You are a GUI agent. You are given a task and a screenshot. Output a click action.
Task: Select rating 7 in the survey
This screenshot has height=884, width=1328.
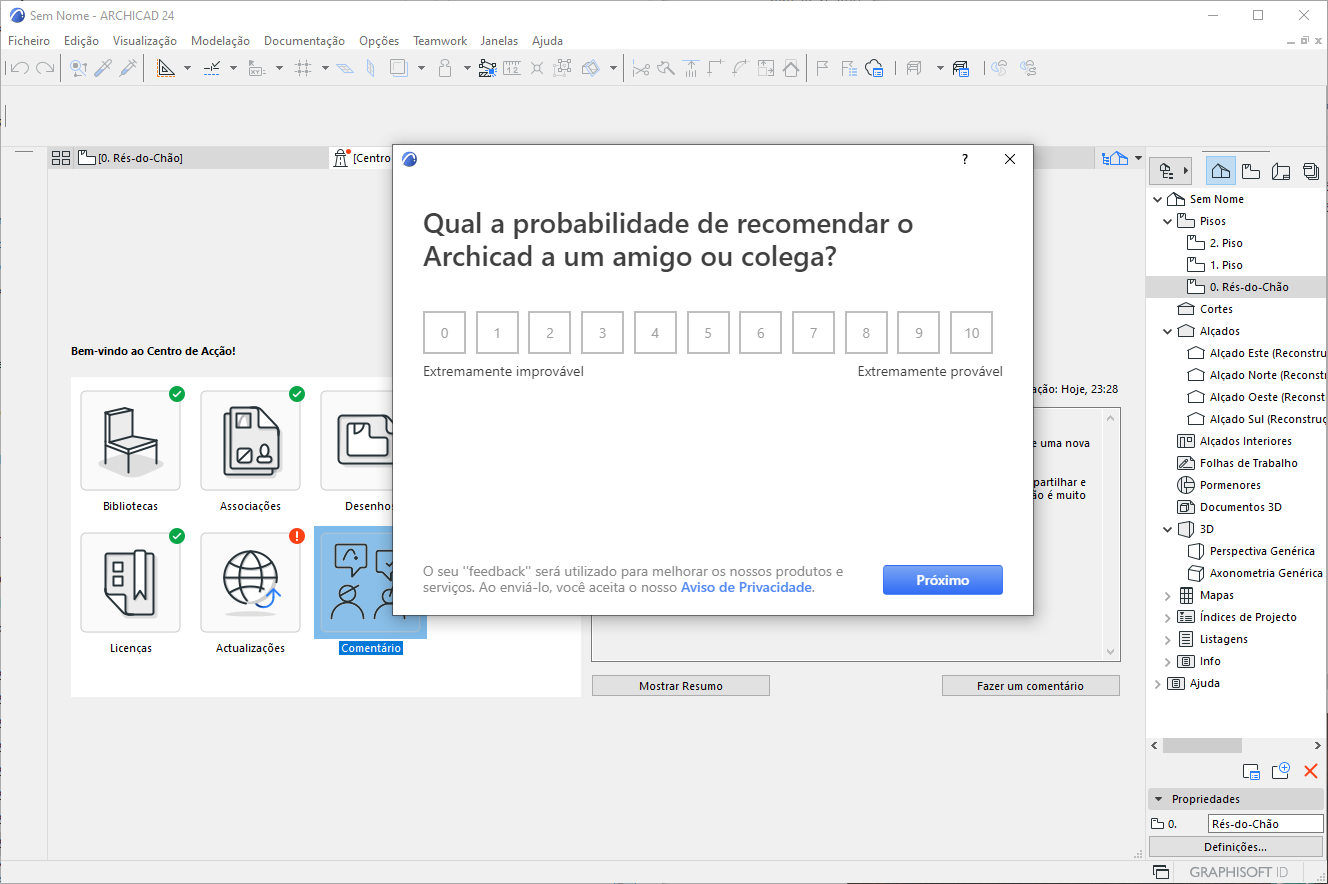pos(814,333)
